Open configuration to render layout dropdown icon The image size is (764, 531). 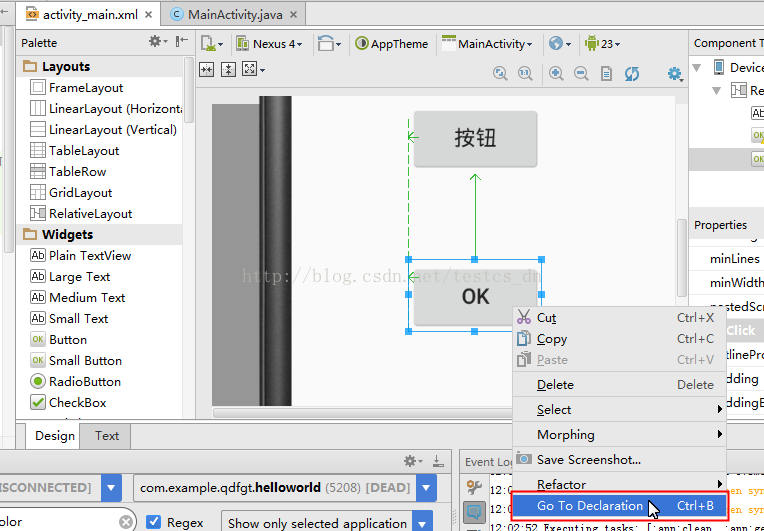(x=211, y=44)
